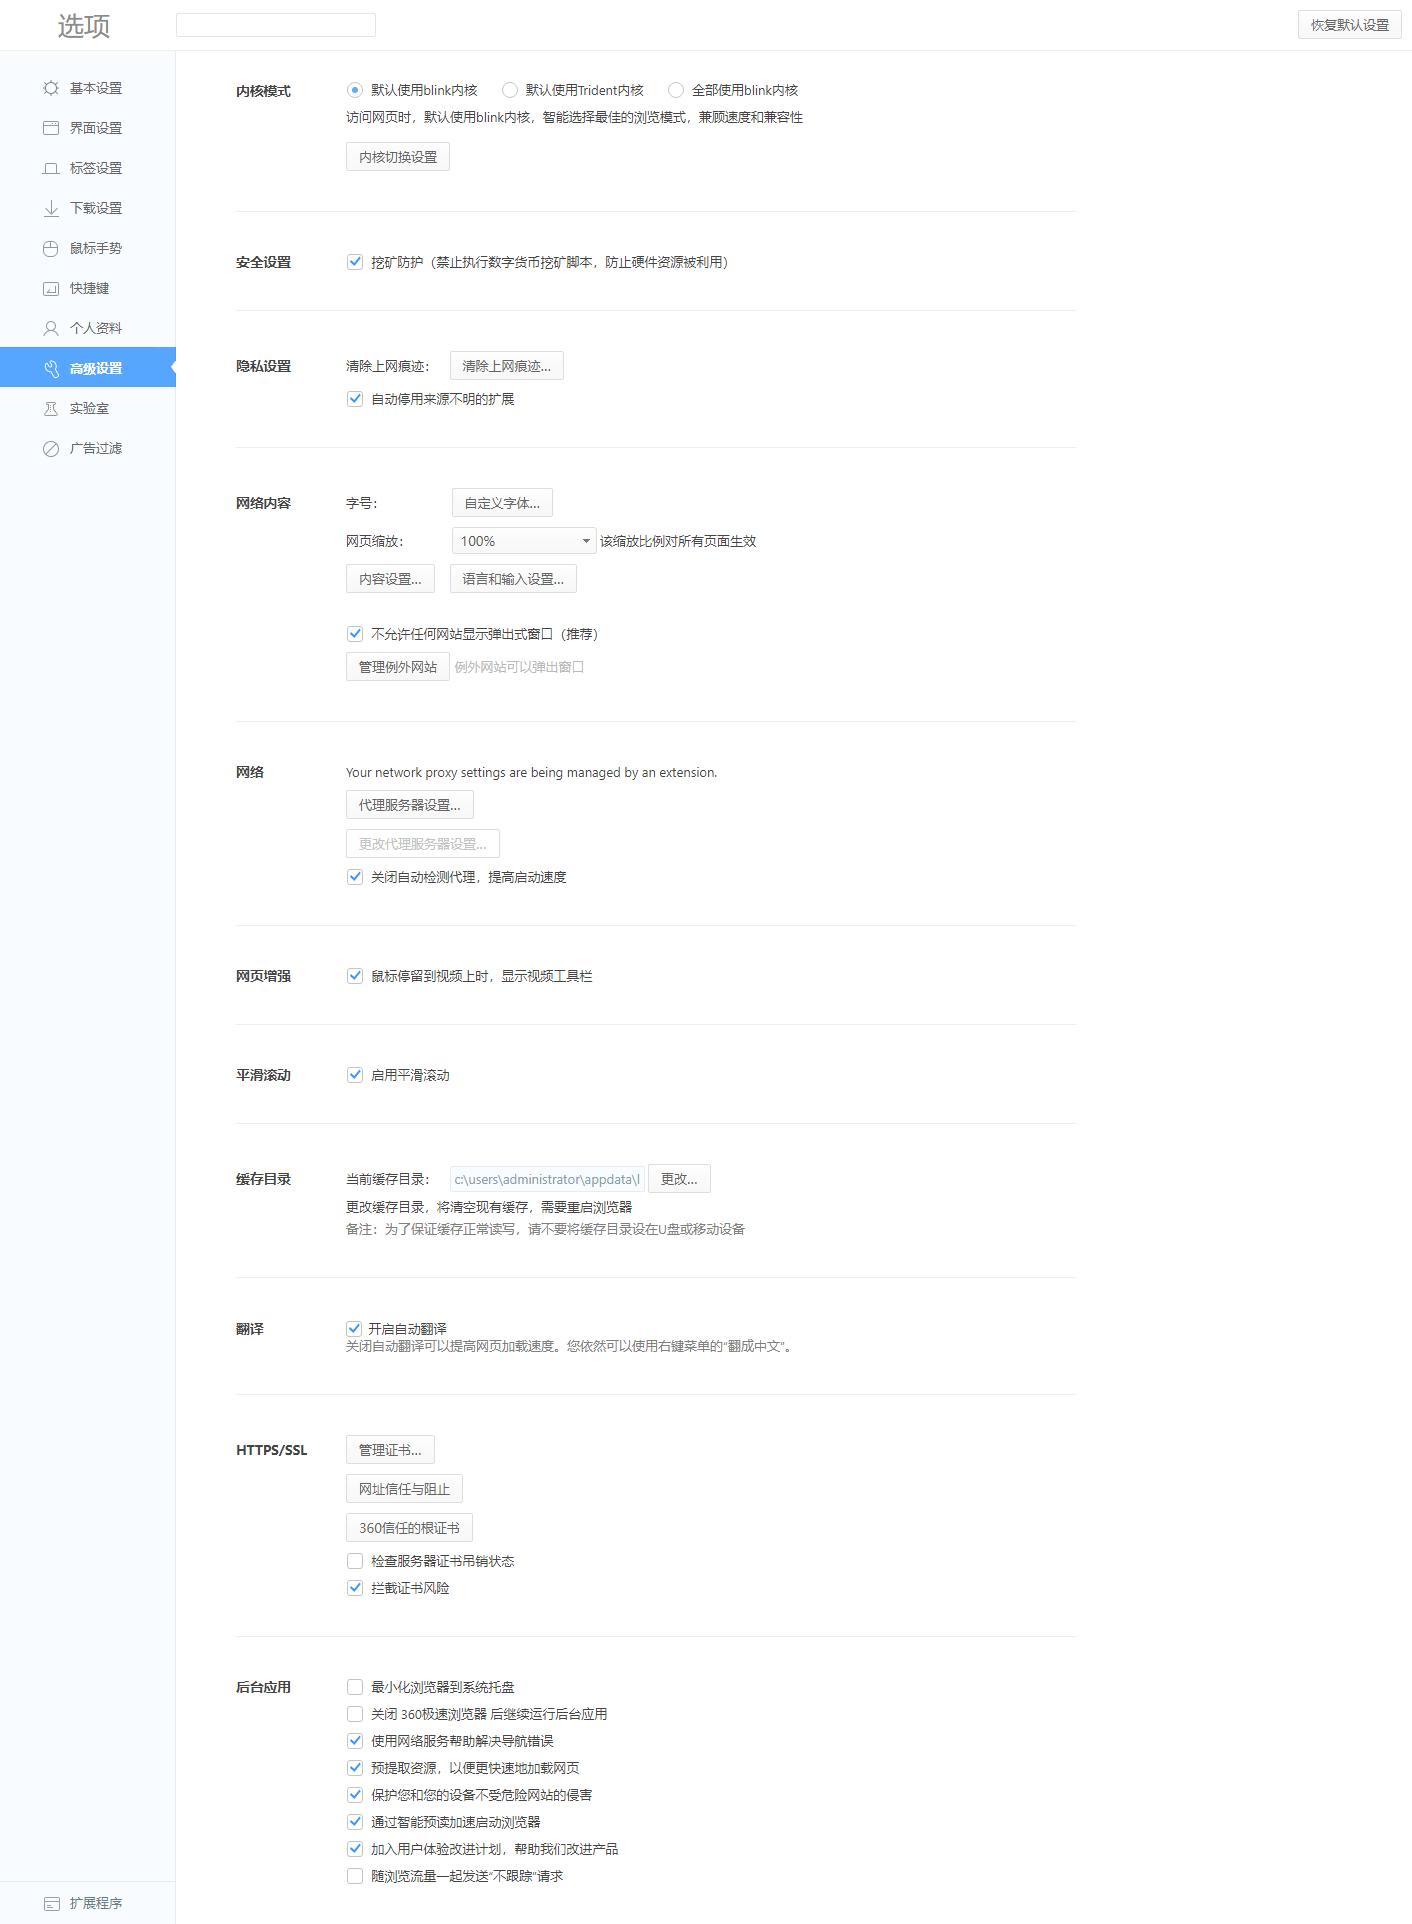Select 全部使用blink内核 radio option
Viewport: 1412px width, 1924px height.
[x=675, y=90]
